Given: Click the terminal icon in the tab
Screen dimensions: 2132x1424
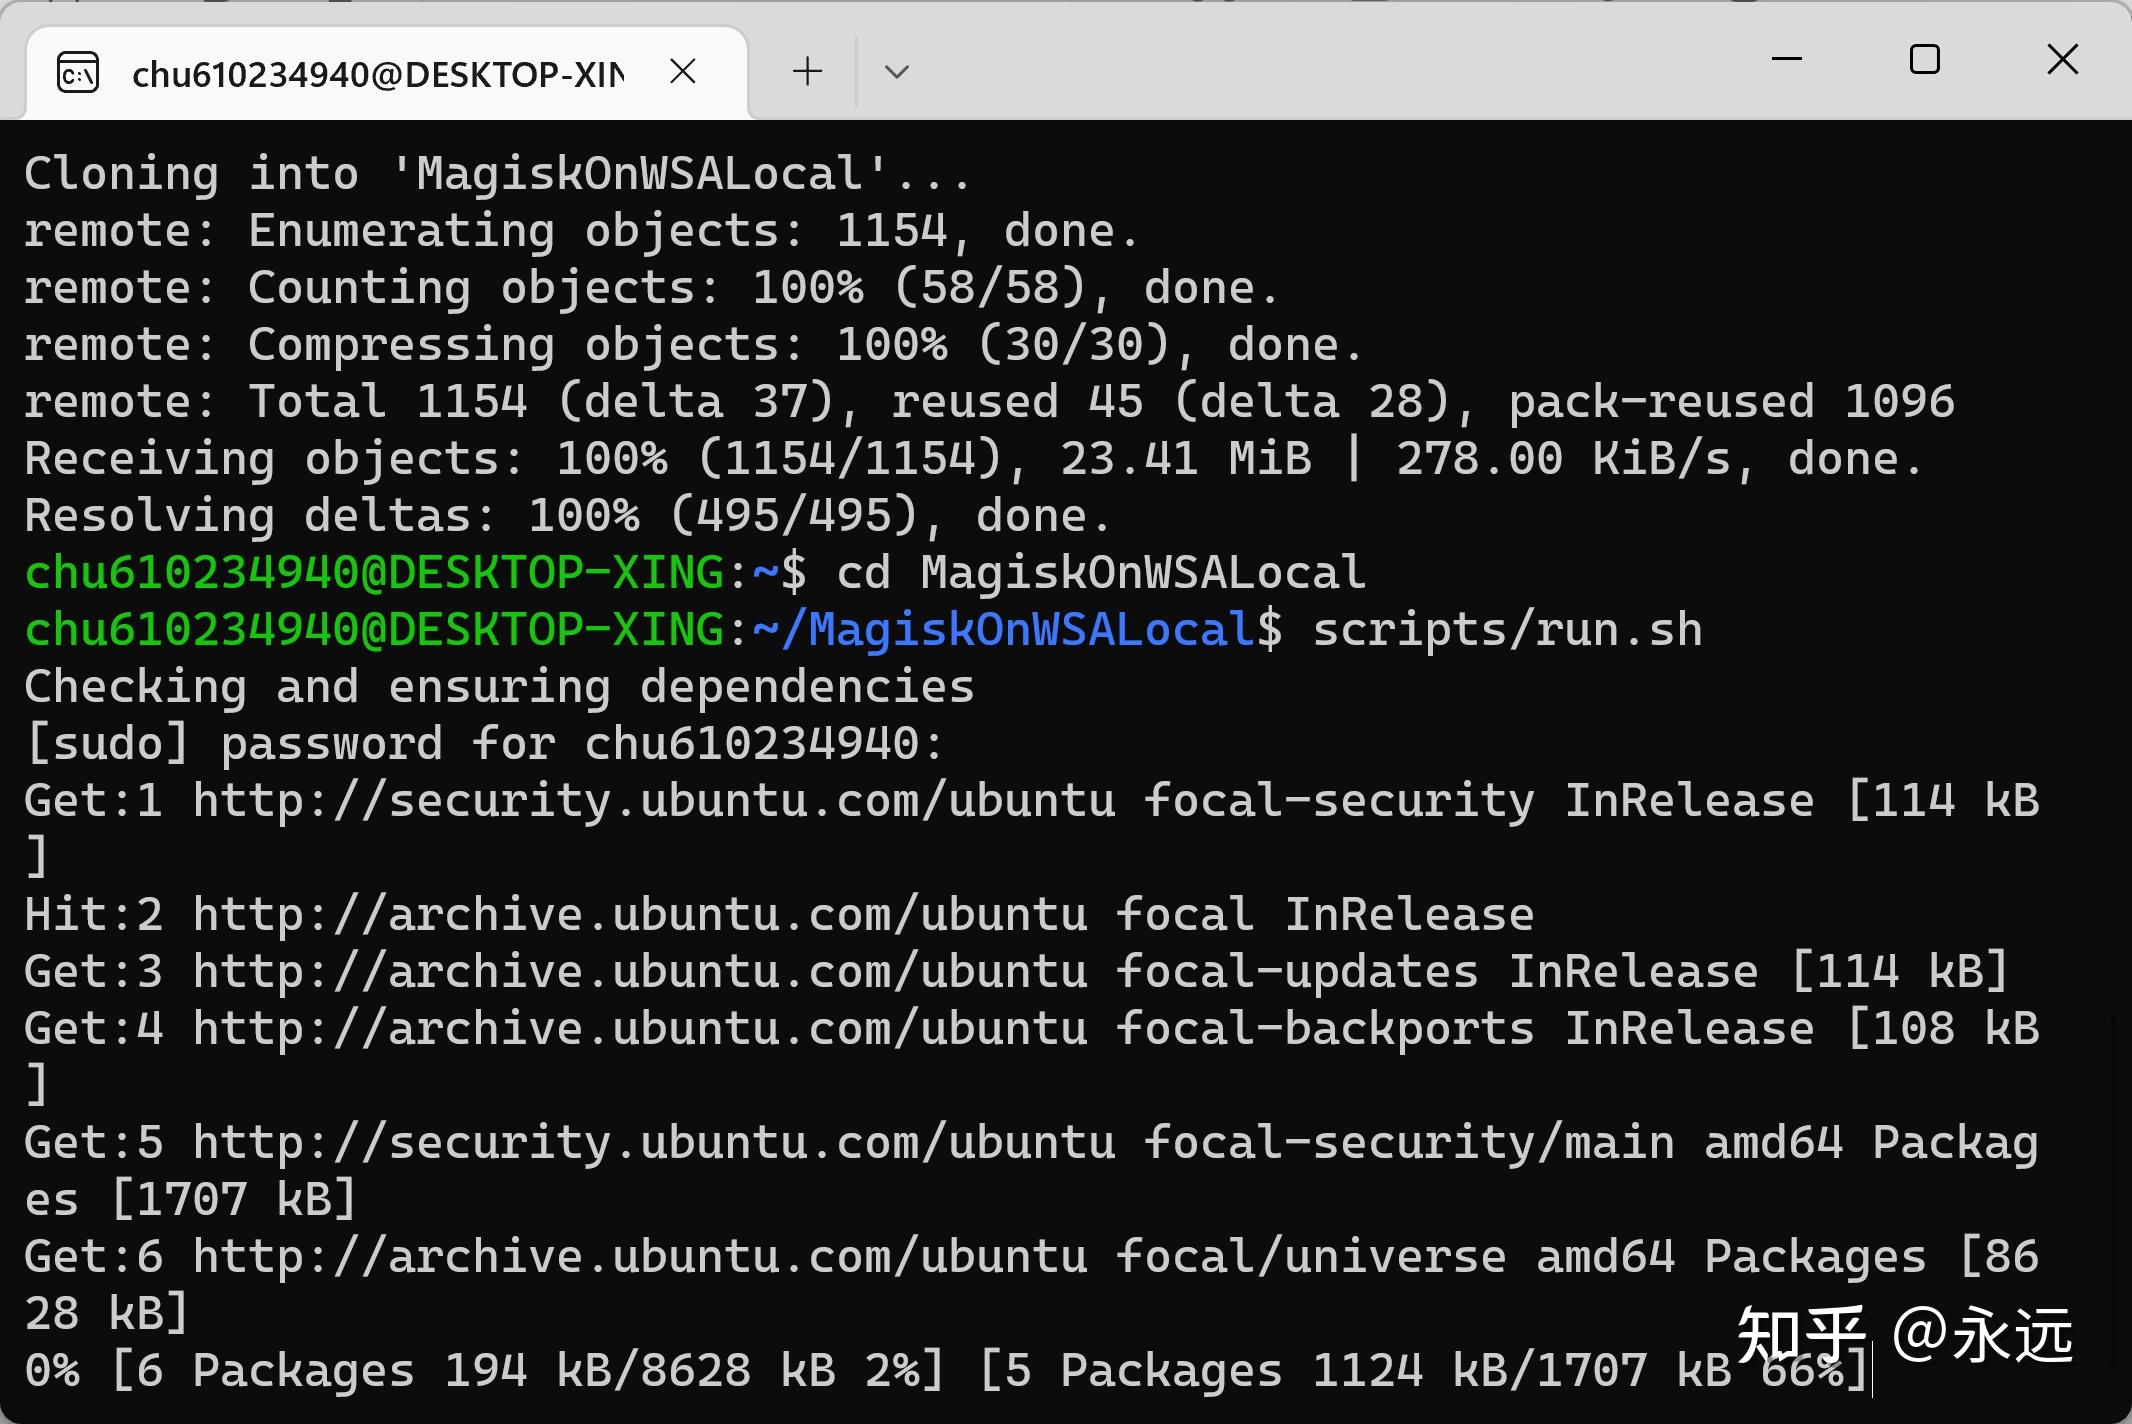Looking at the screenshot, I should pyautogui.click(x=78, y=73).
